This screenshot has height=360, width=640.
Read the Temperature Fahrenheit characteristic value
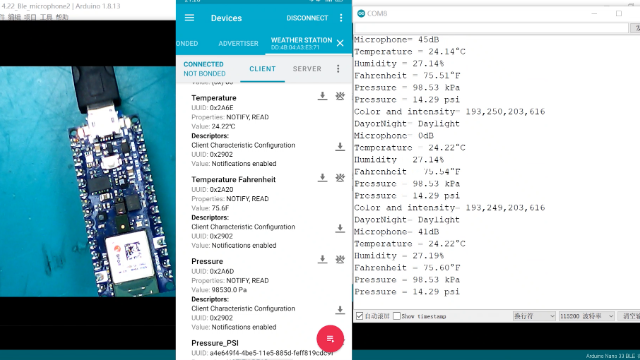[x=322, y=178]
